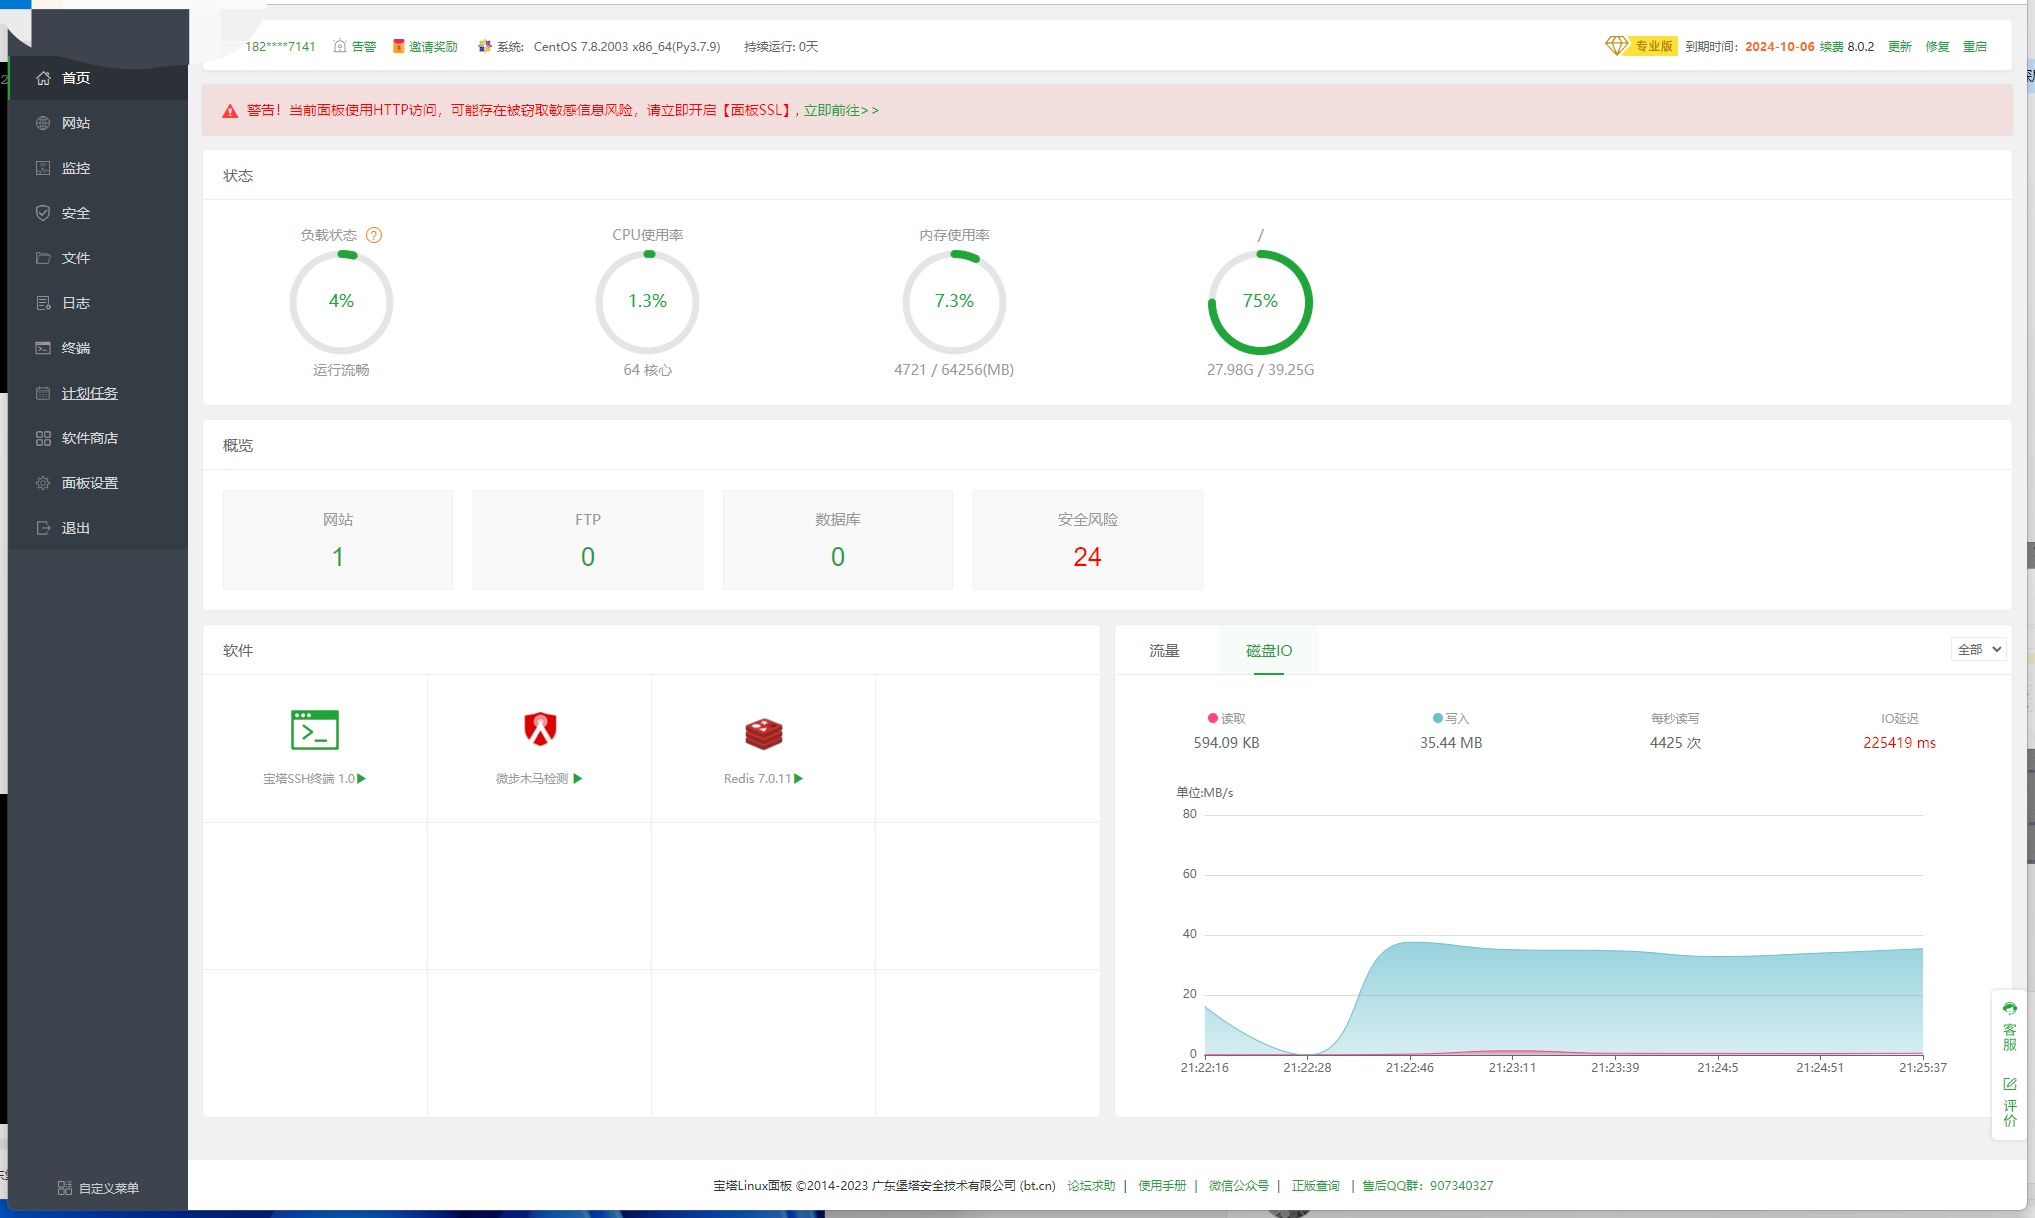Click the play arrow next to 宝塔SSH终端 1.0

[362, 778]
